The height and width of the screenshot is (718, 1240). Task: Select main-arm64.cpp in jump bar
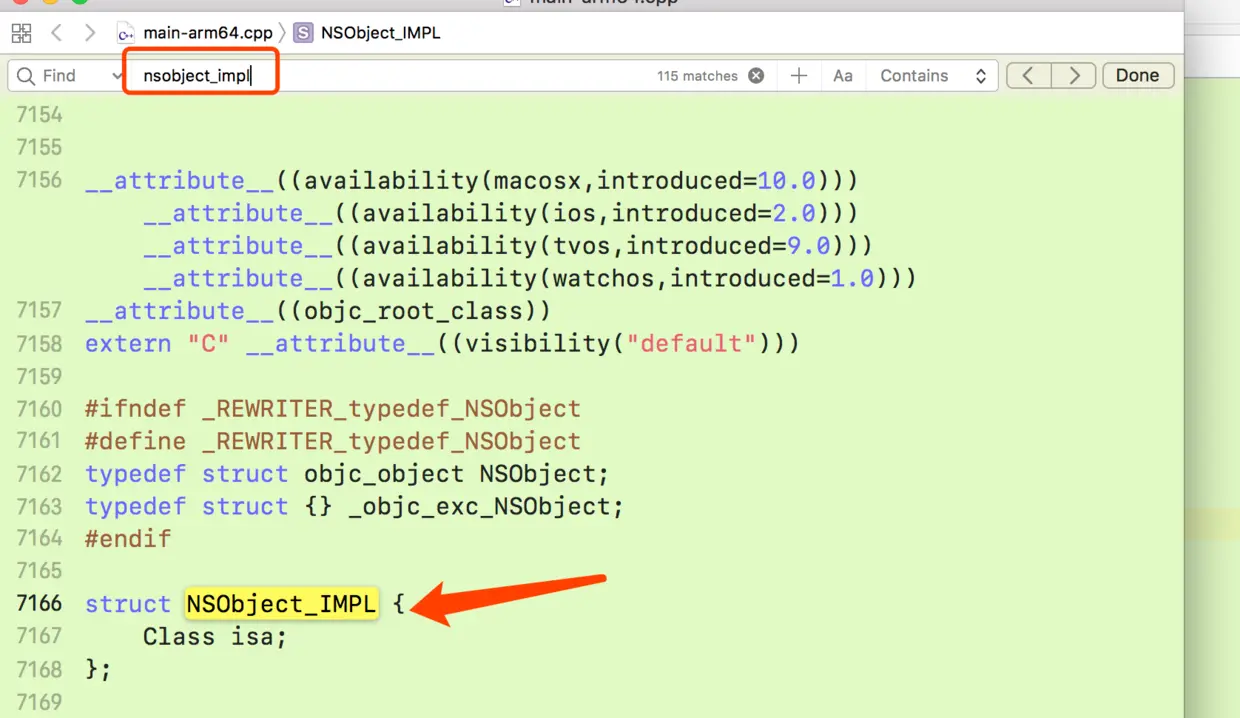click(x=207, y=33)
